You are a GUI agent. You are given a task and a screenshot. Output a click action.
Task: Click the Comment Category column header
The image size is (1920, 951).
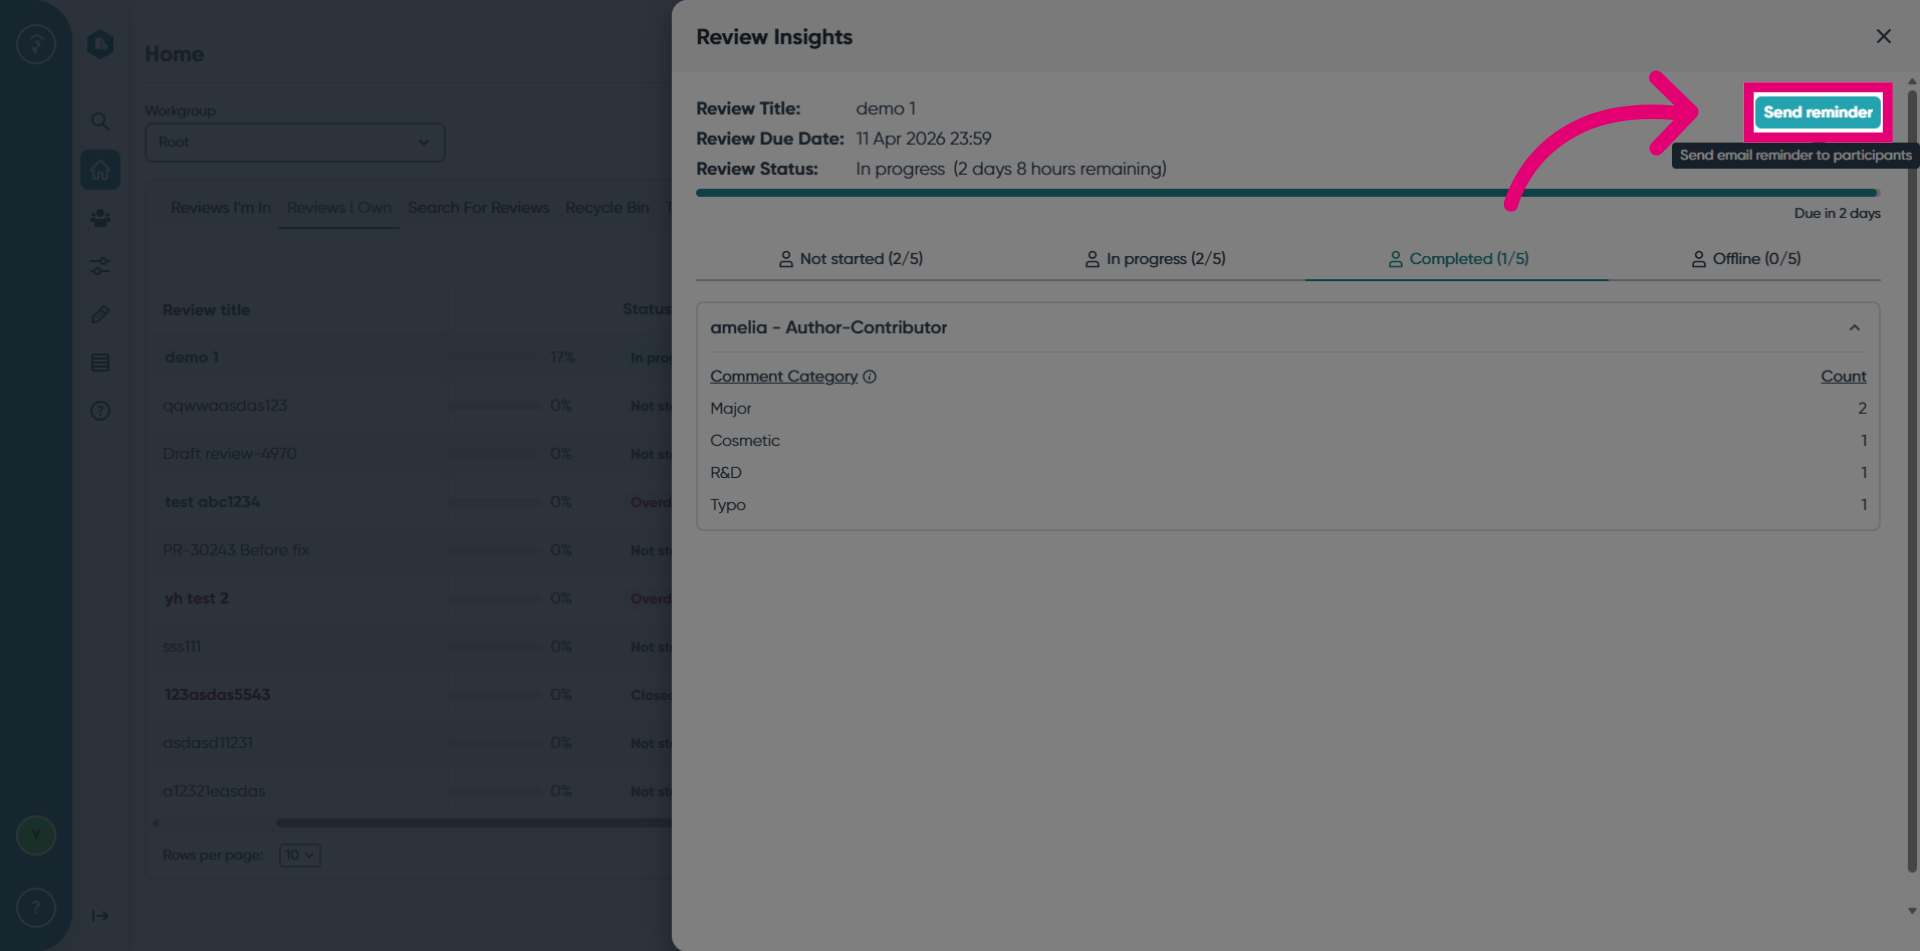(x=784, y=377)
